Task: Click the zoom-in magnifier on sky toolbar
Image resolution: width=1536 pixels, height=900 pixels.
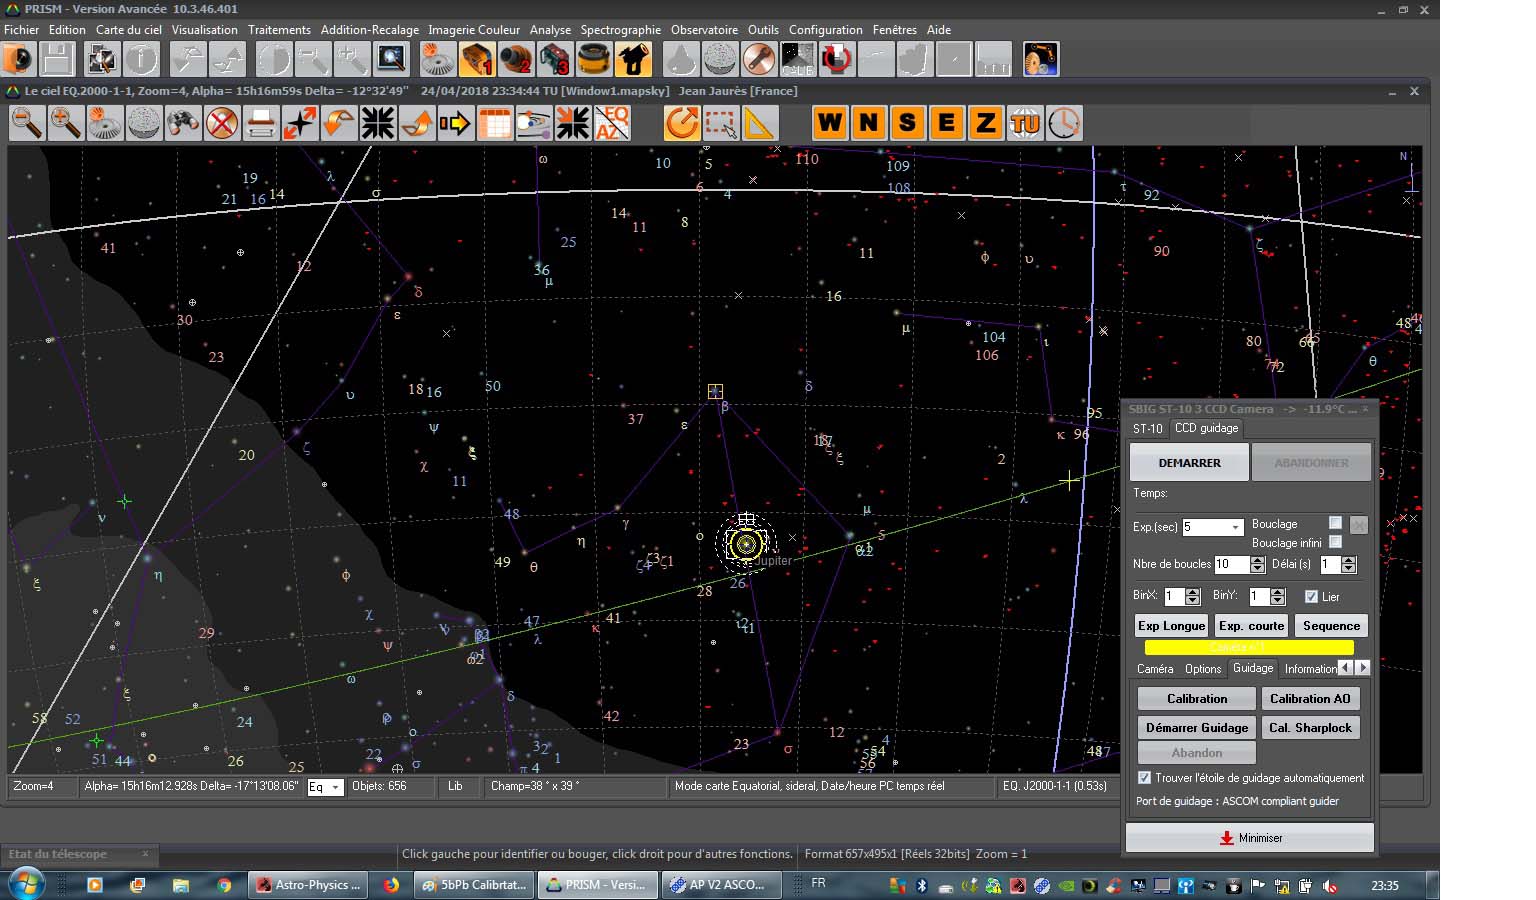Action: [66, 123]
